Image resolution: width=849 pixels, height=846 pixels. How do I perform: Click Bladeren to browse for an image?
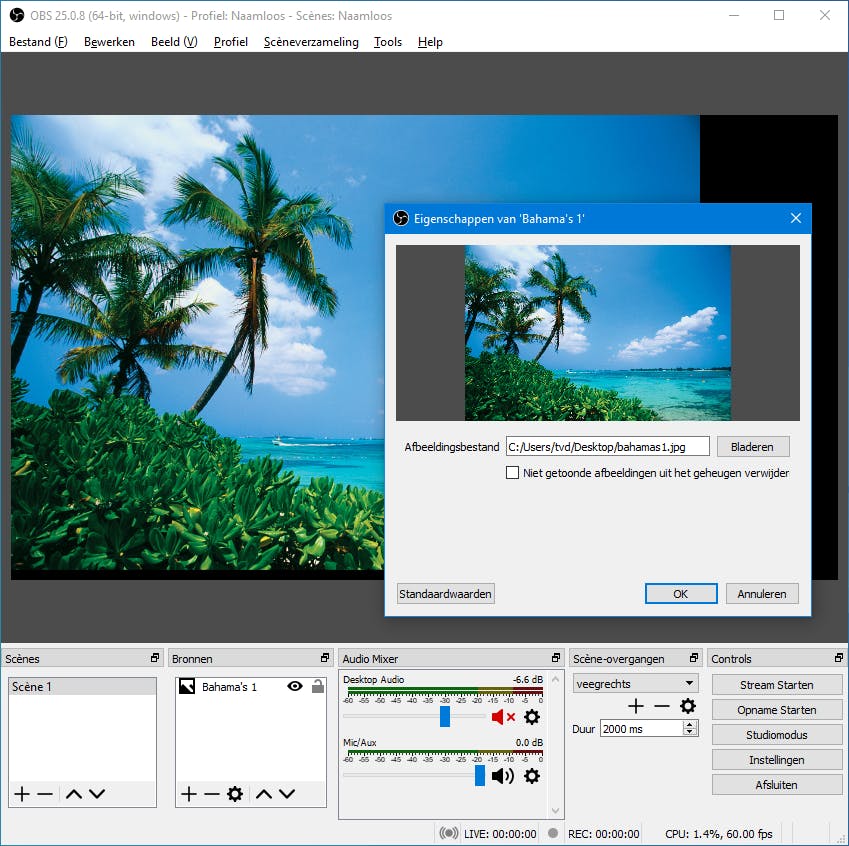753,446
